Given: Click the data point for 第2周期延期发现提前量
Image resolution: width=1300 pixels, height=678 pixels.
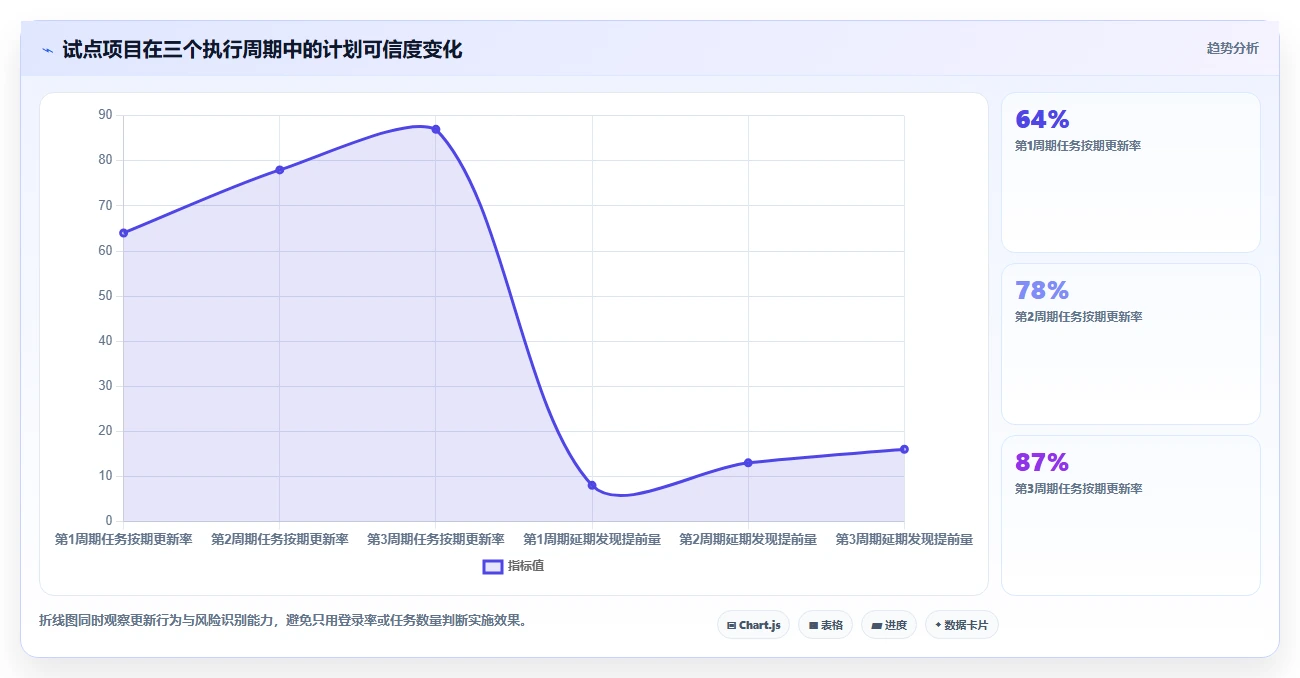Looking at the screenshot, I should pyautogui.click(x=748, y=462).
